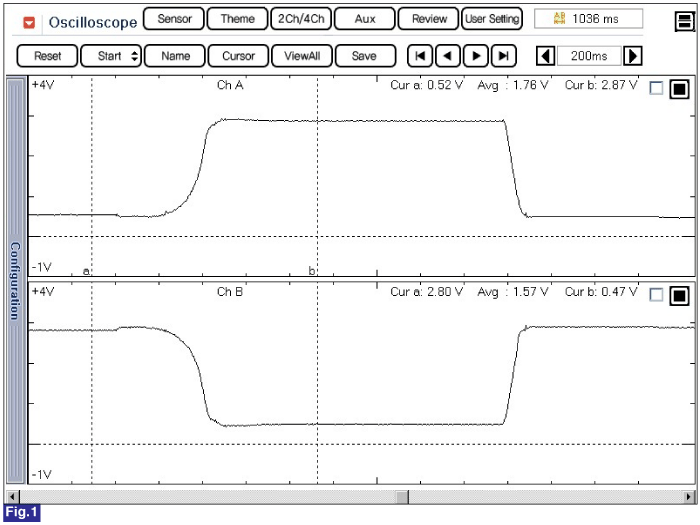Step forward one frame
Screen dimensions: 700x525
pyautogui.click(x=476, y=56)
